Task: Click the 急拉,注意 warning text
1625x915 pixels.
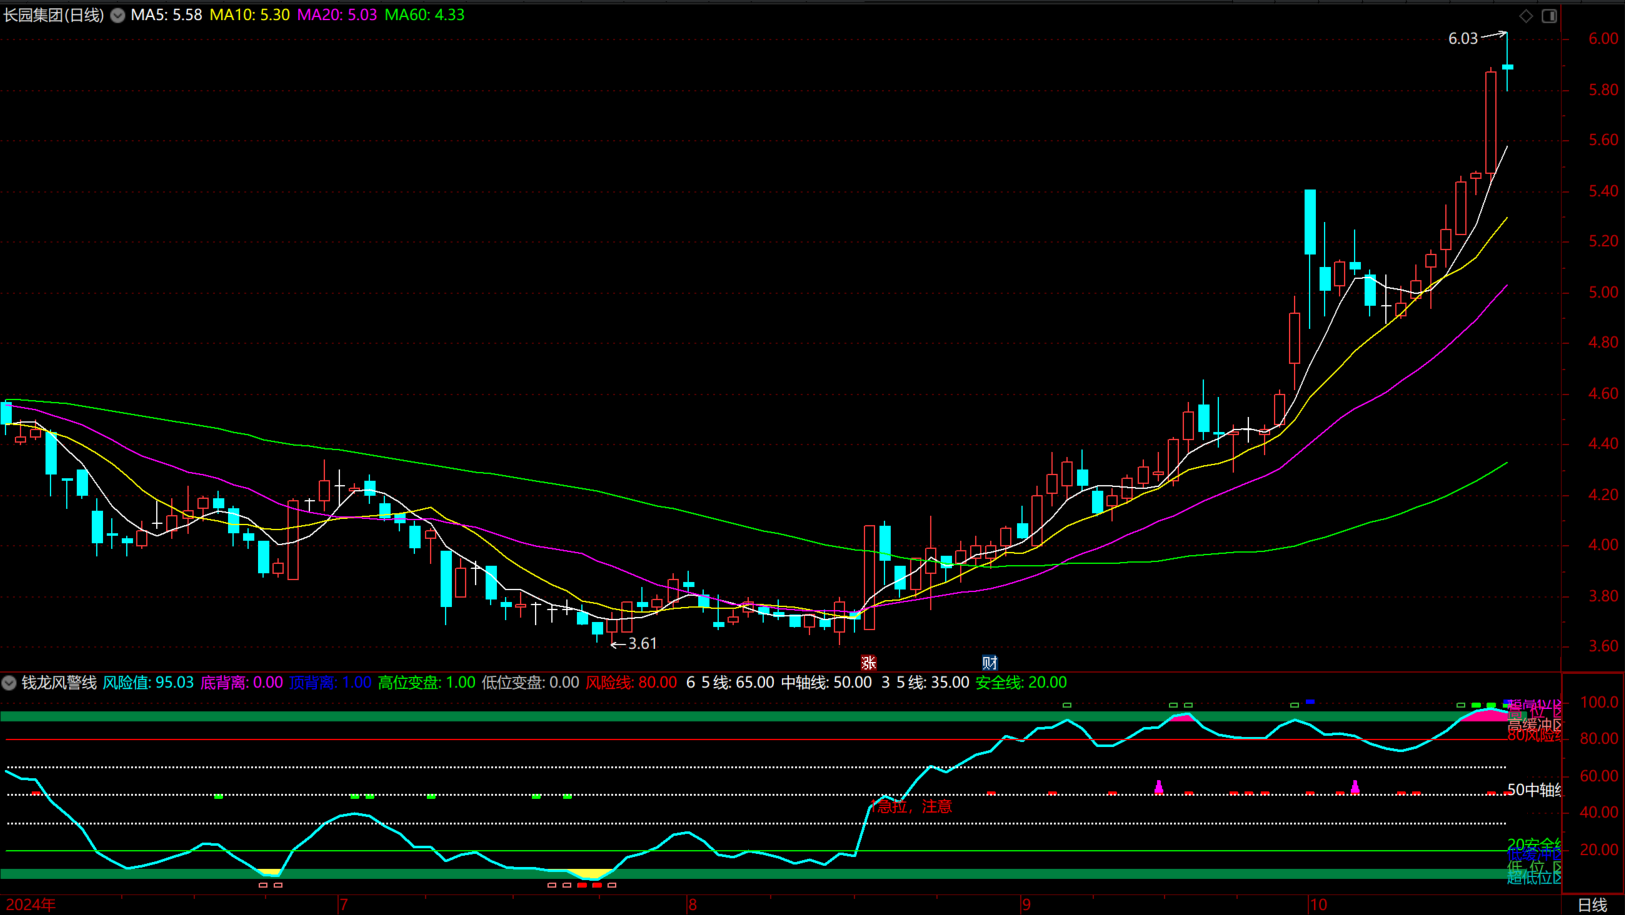Action: (914, 807)
